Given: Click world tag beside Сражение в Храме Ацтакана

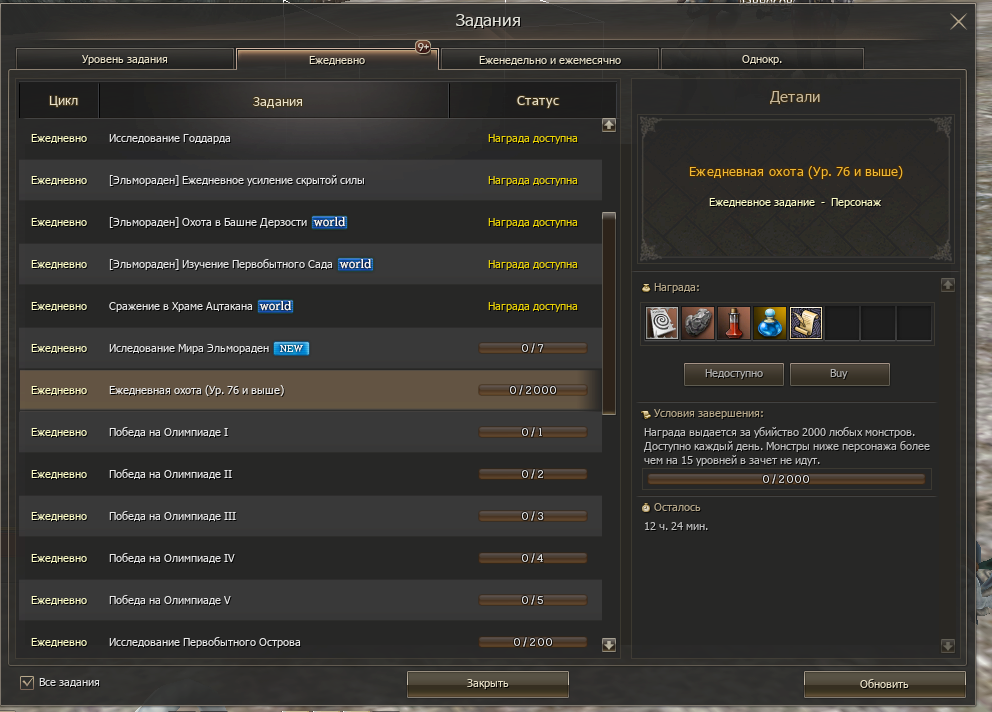Looking at the screenshot, I should pyautogui.click(x=275, y=306).
